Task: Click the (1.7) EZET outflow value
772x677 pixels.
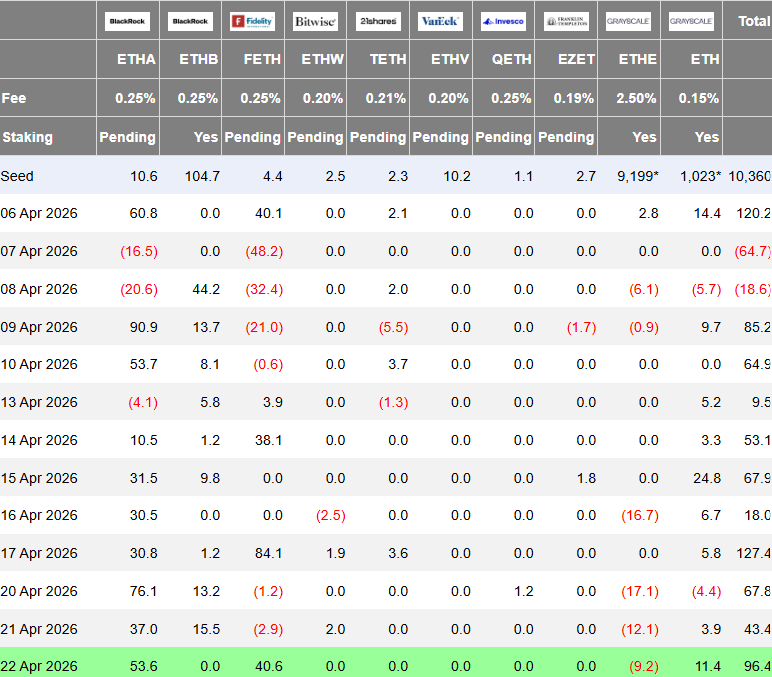Action: (x=581, y=327)
